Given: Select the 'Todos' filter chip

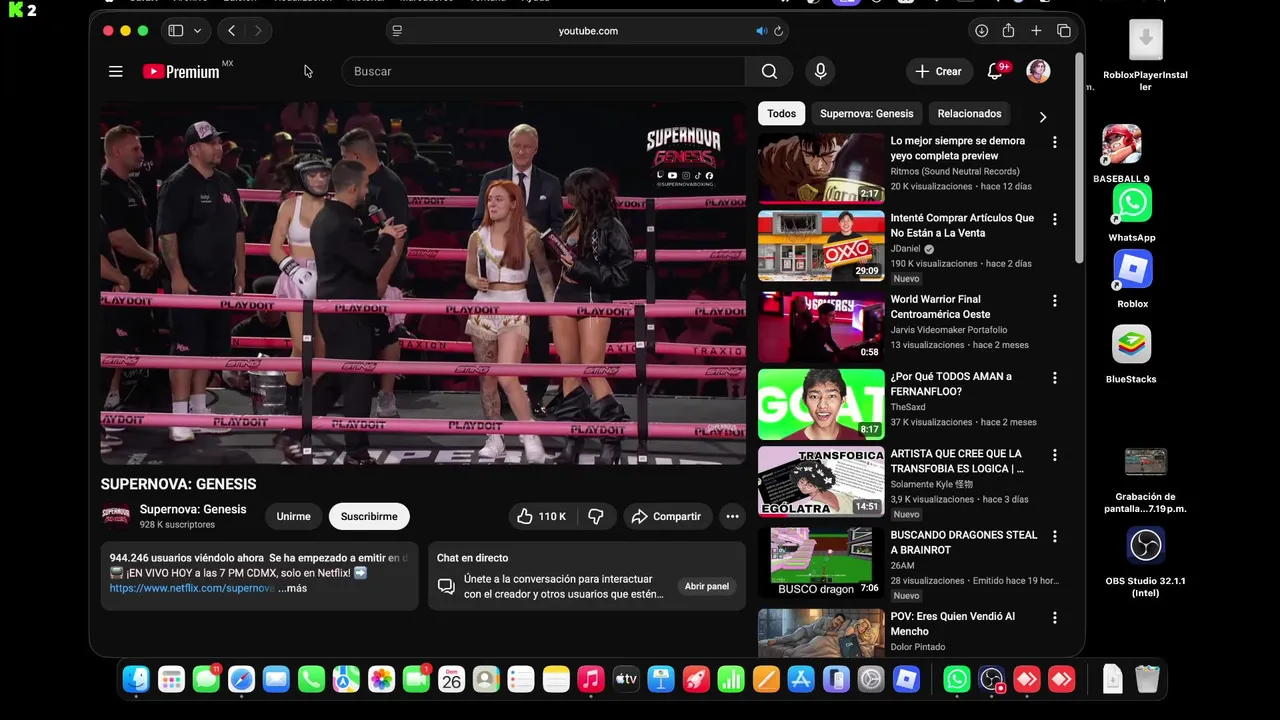Looking at the screenshot, I should pyautogui.click(x=781, y=114).
